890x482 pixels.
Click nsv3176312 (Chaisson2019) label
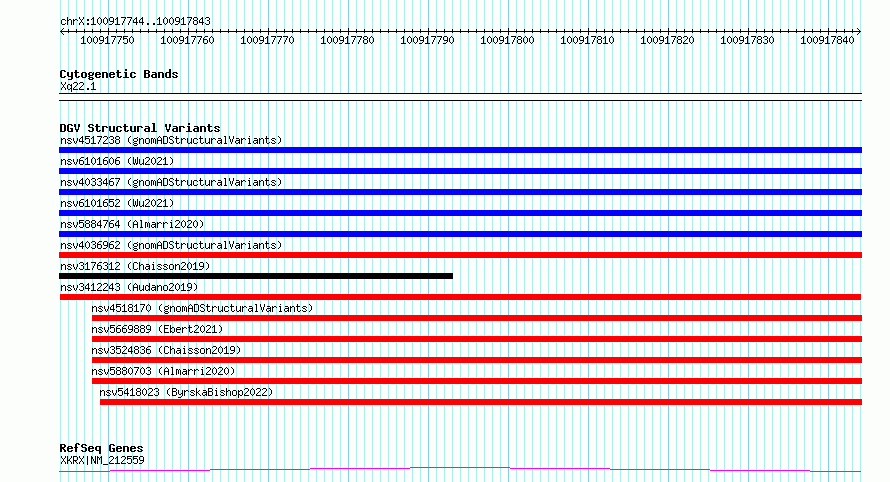pyautogui.click(x=135, y=266)
